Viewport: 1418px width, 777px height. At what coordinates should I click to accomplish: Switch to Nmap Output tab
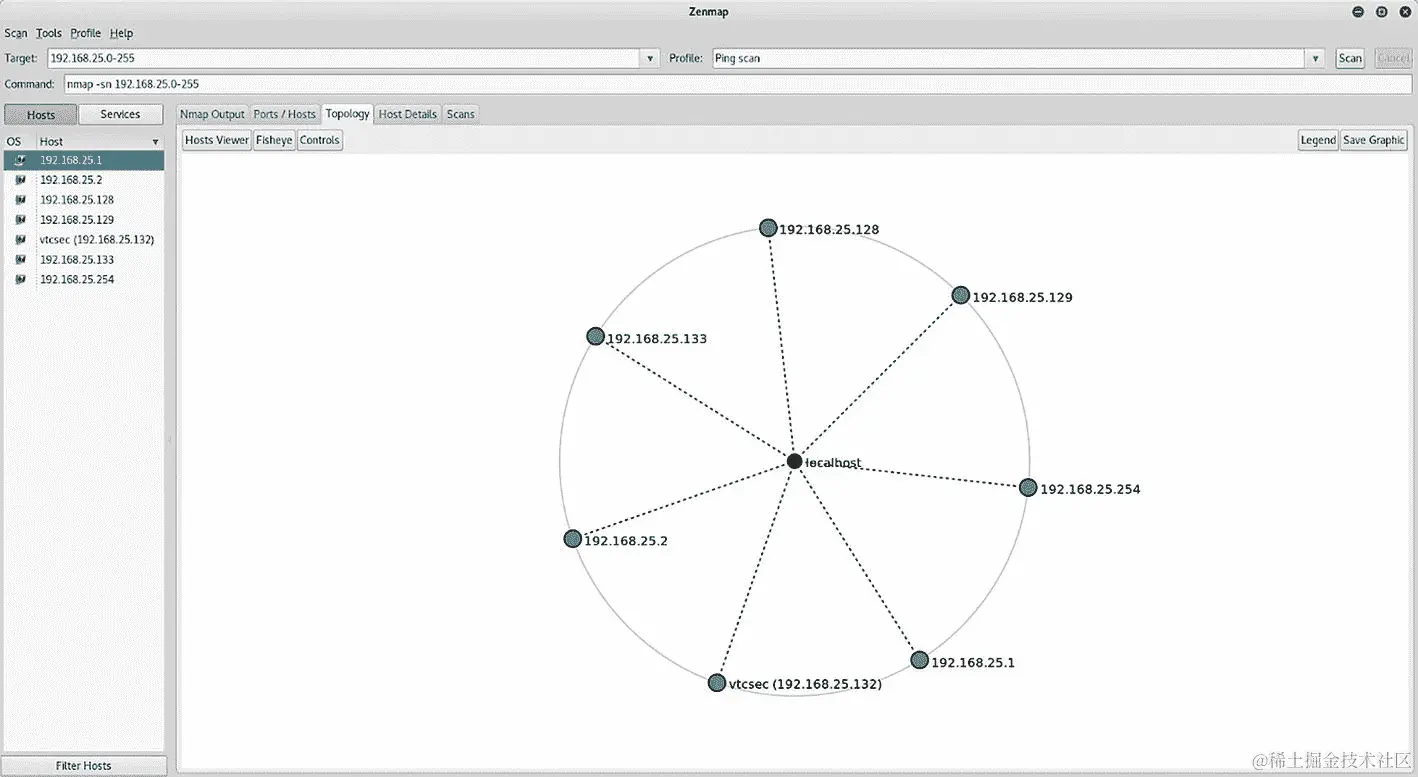click(212, 114)
